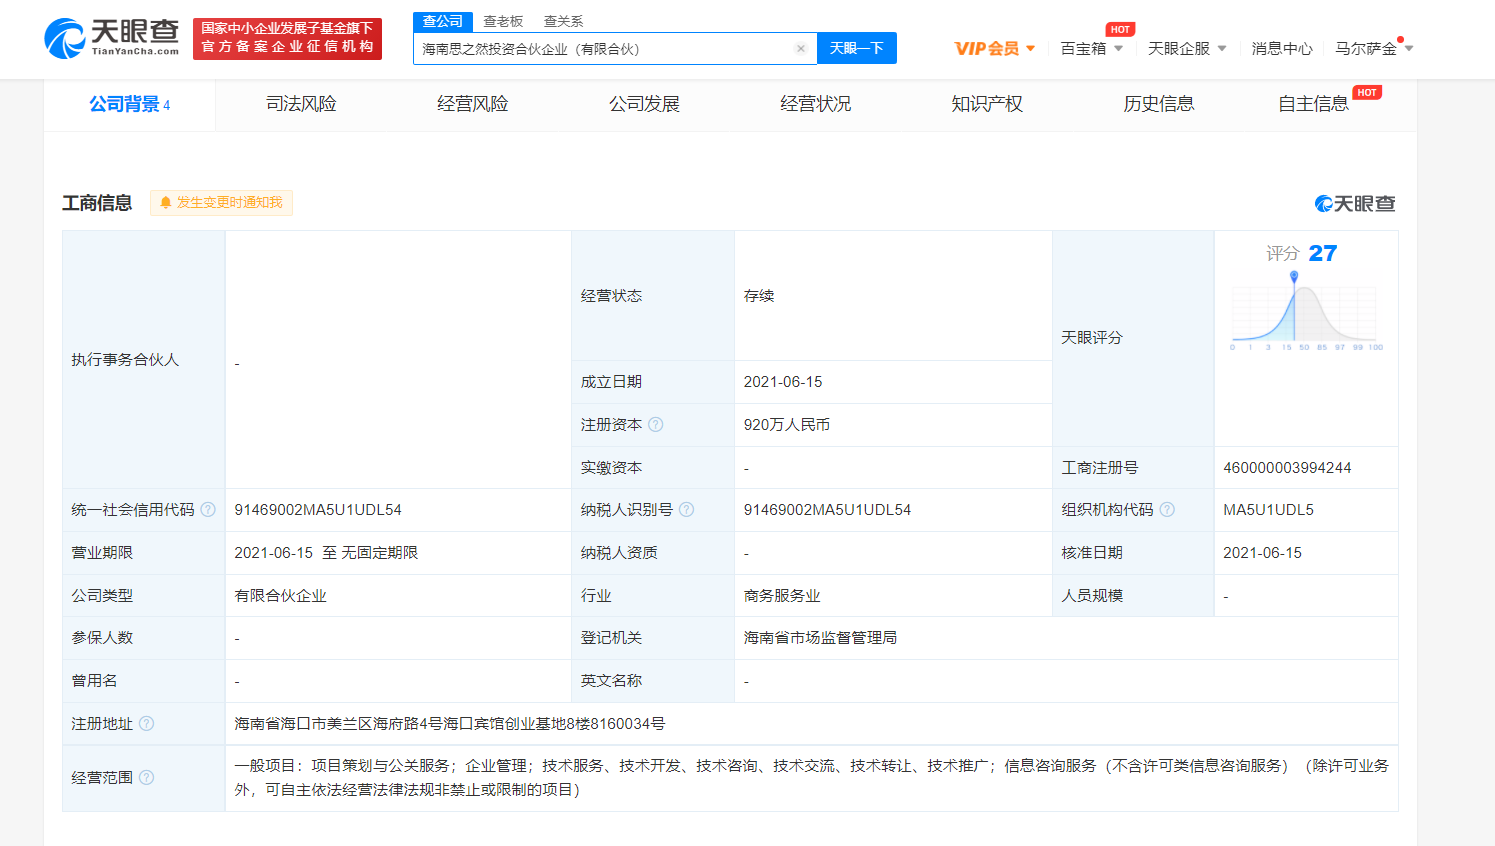Click 发生变更时通知我 notification button
Screen dimensions: 1495x846
[x=221, y=203]
